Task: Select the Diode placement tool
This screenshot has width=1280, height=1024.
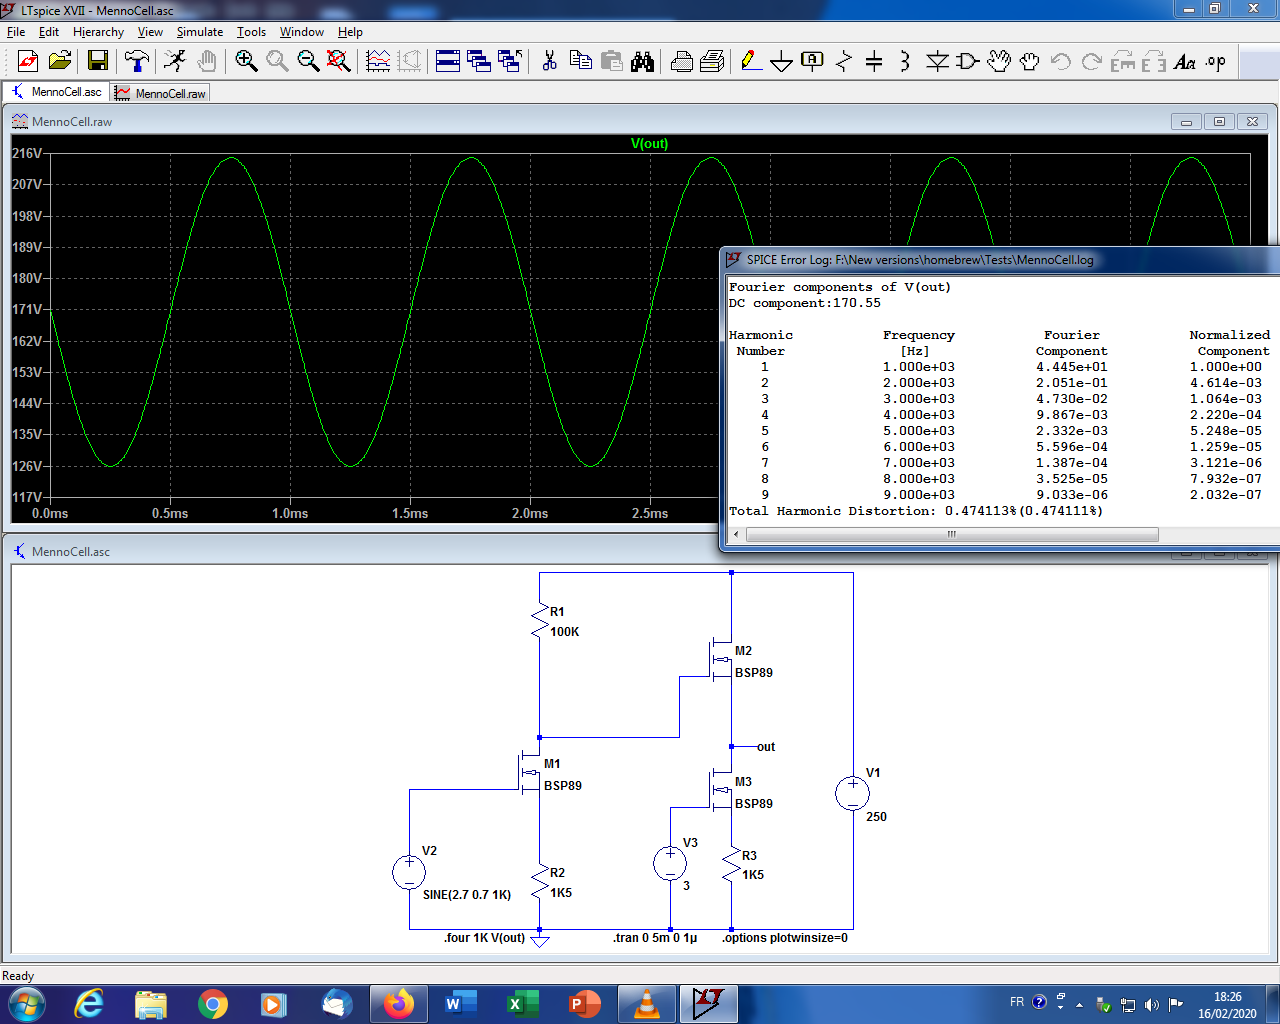Action: (x=937, y=62)
